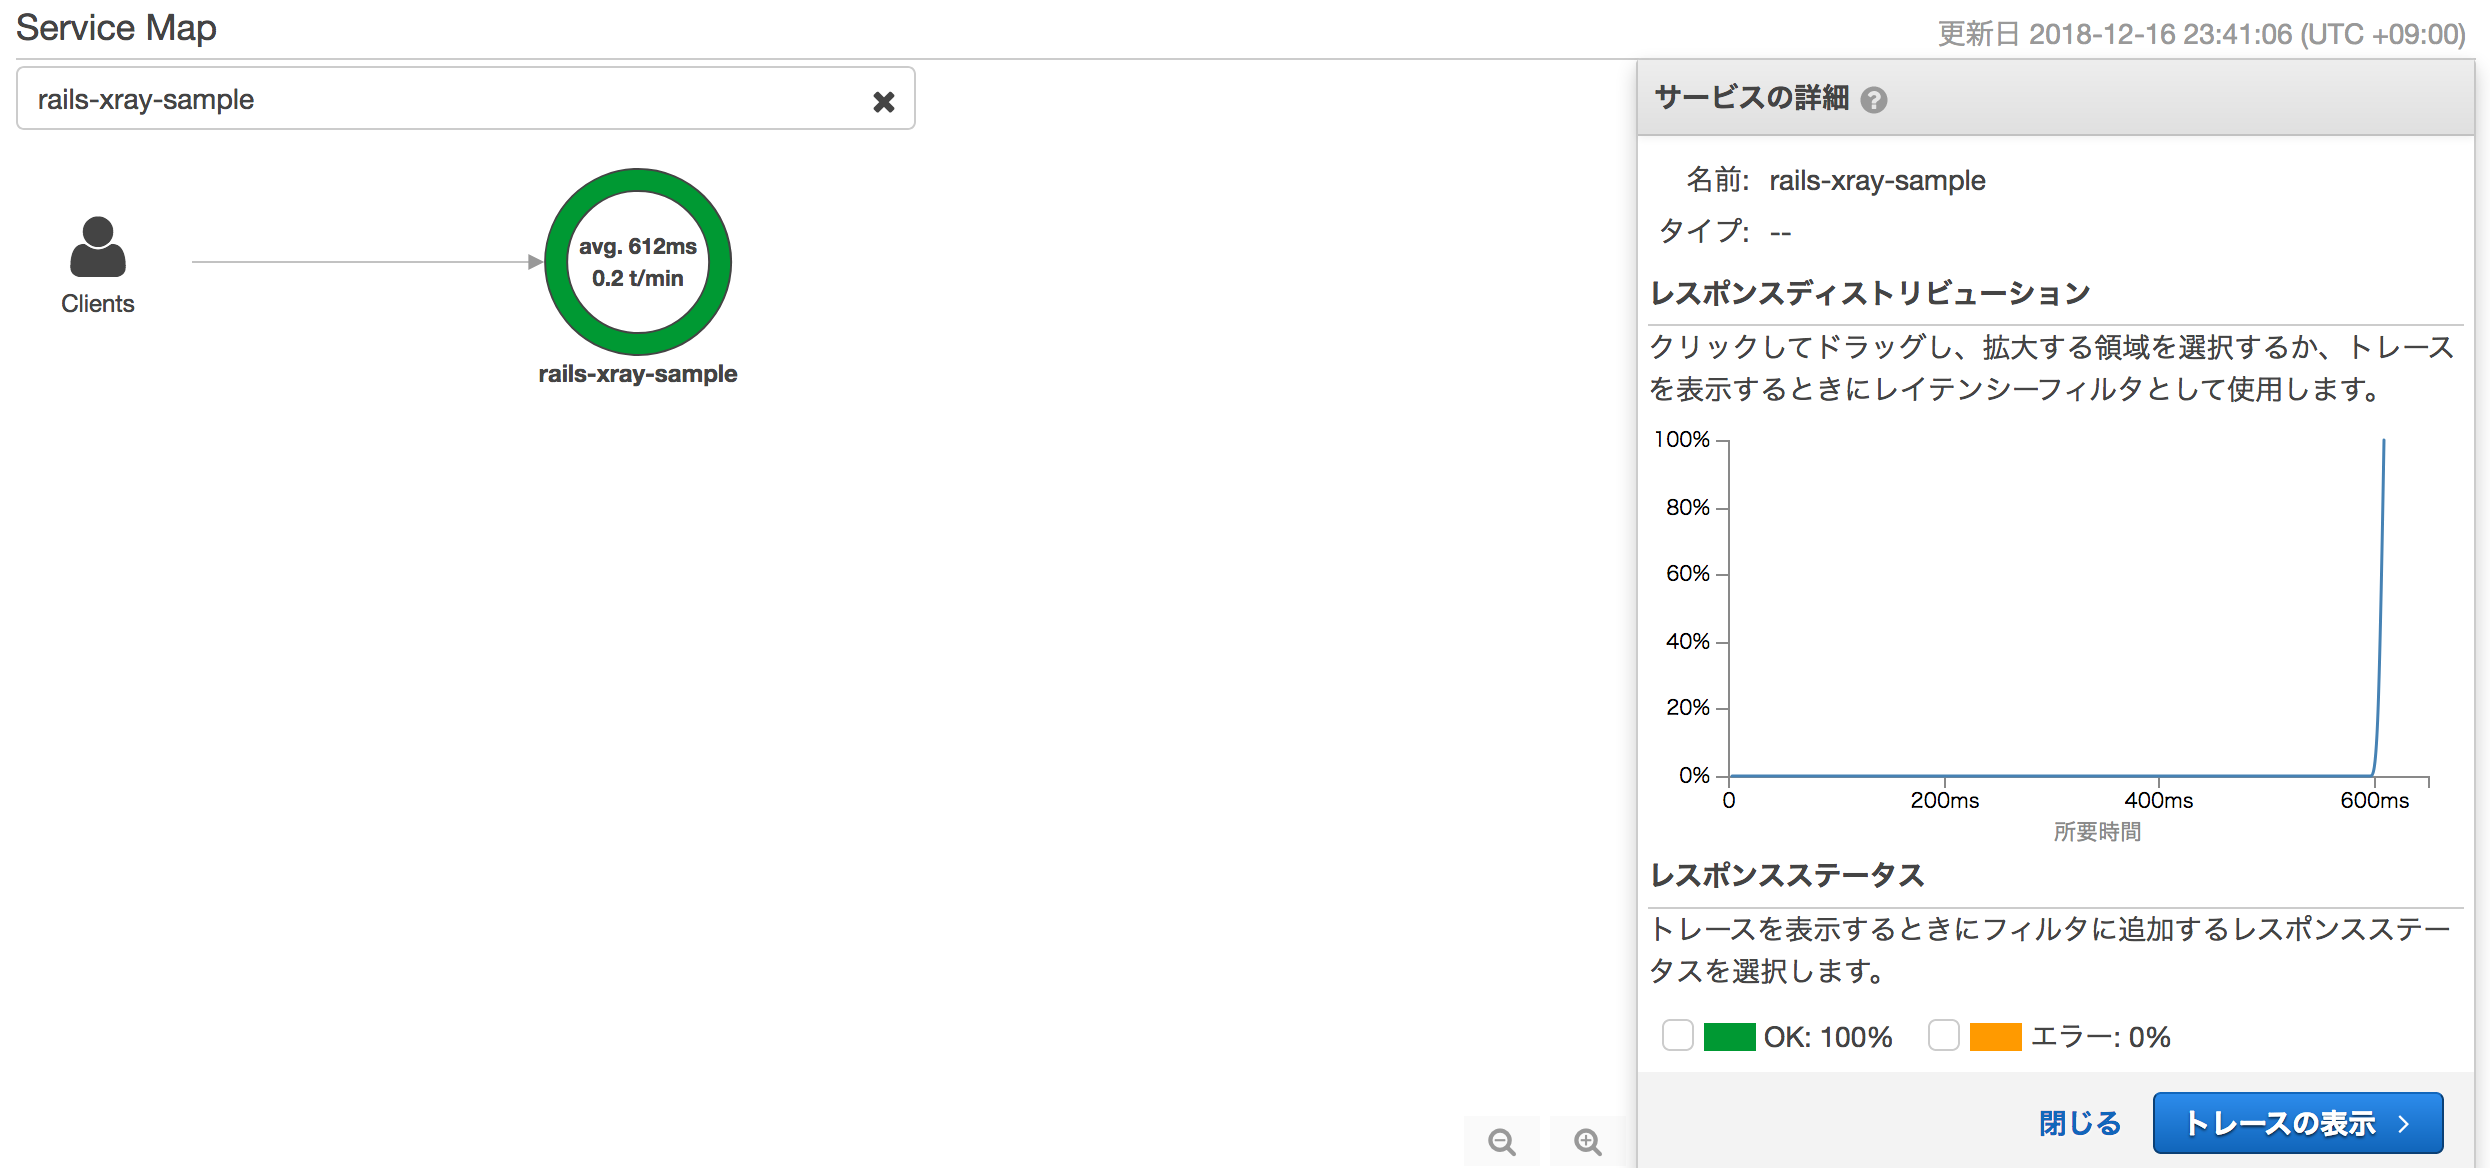Check the エラー: 0% status checkbox

[1943, 1036]
